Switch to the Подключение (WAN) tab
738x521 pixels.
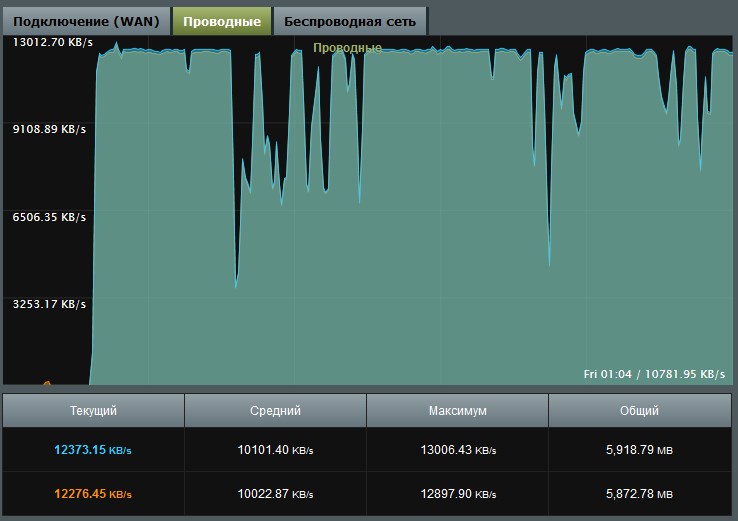click(x=86, y=21)
